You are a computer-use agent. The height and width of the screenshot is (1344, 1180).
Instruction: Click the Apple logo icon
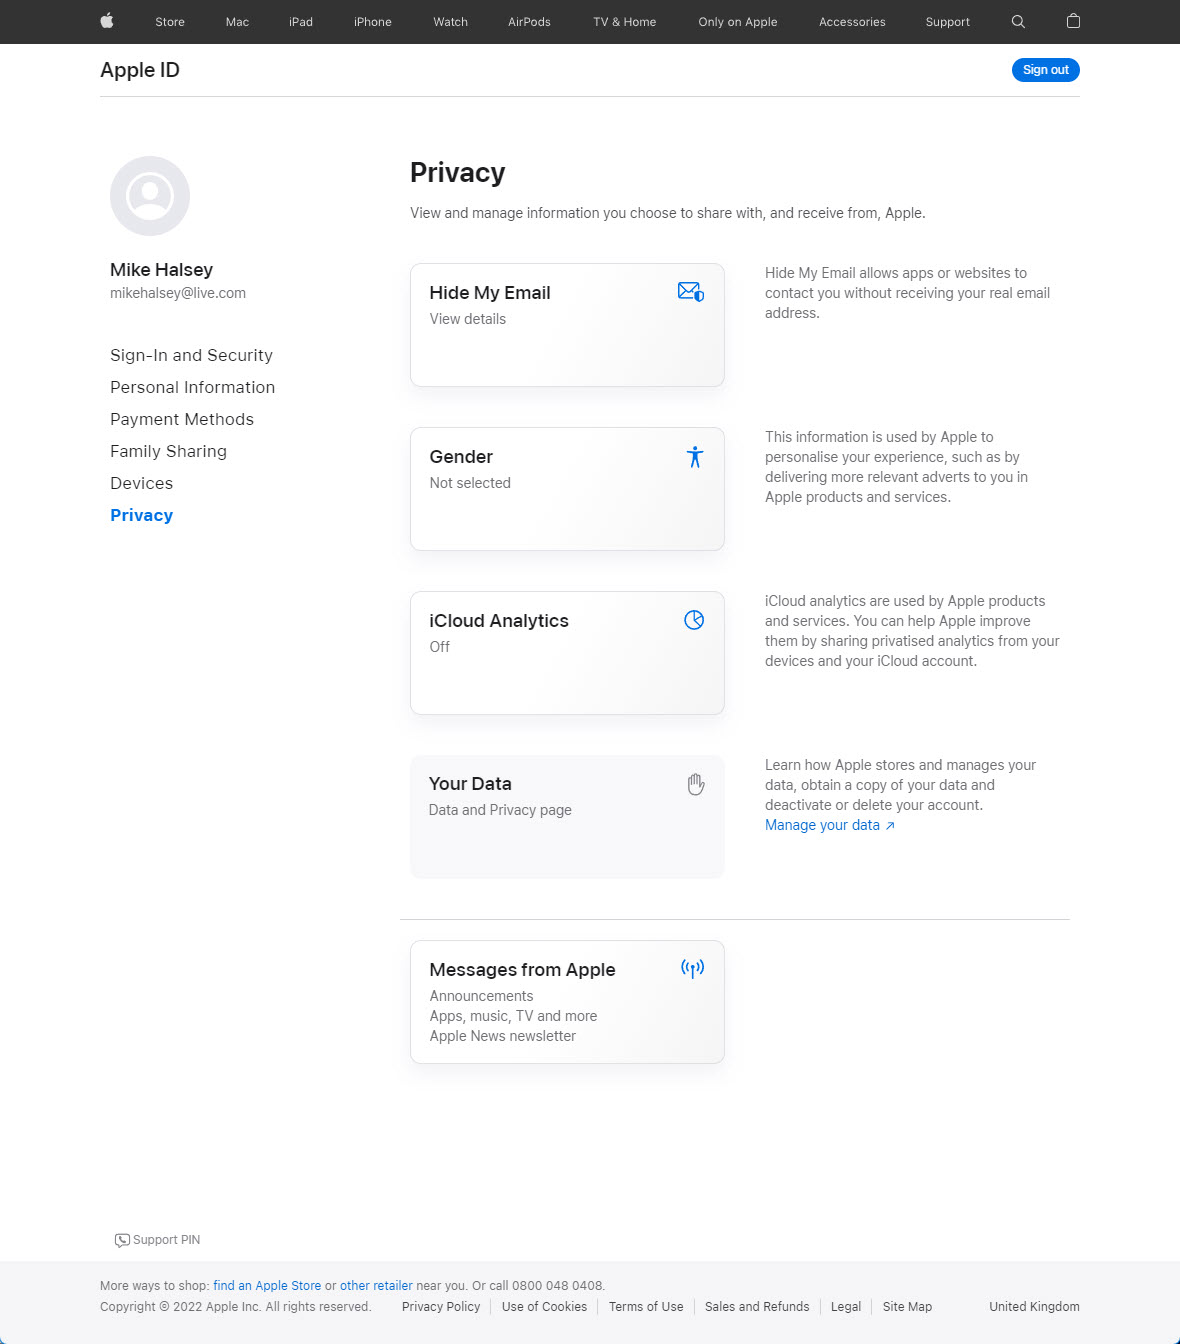[x=107, y=21]
